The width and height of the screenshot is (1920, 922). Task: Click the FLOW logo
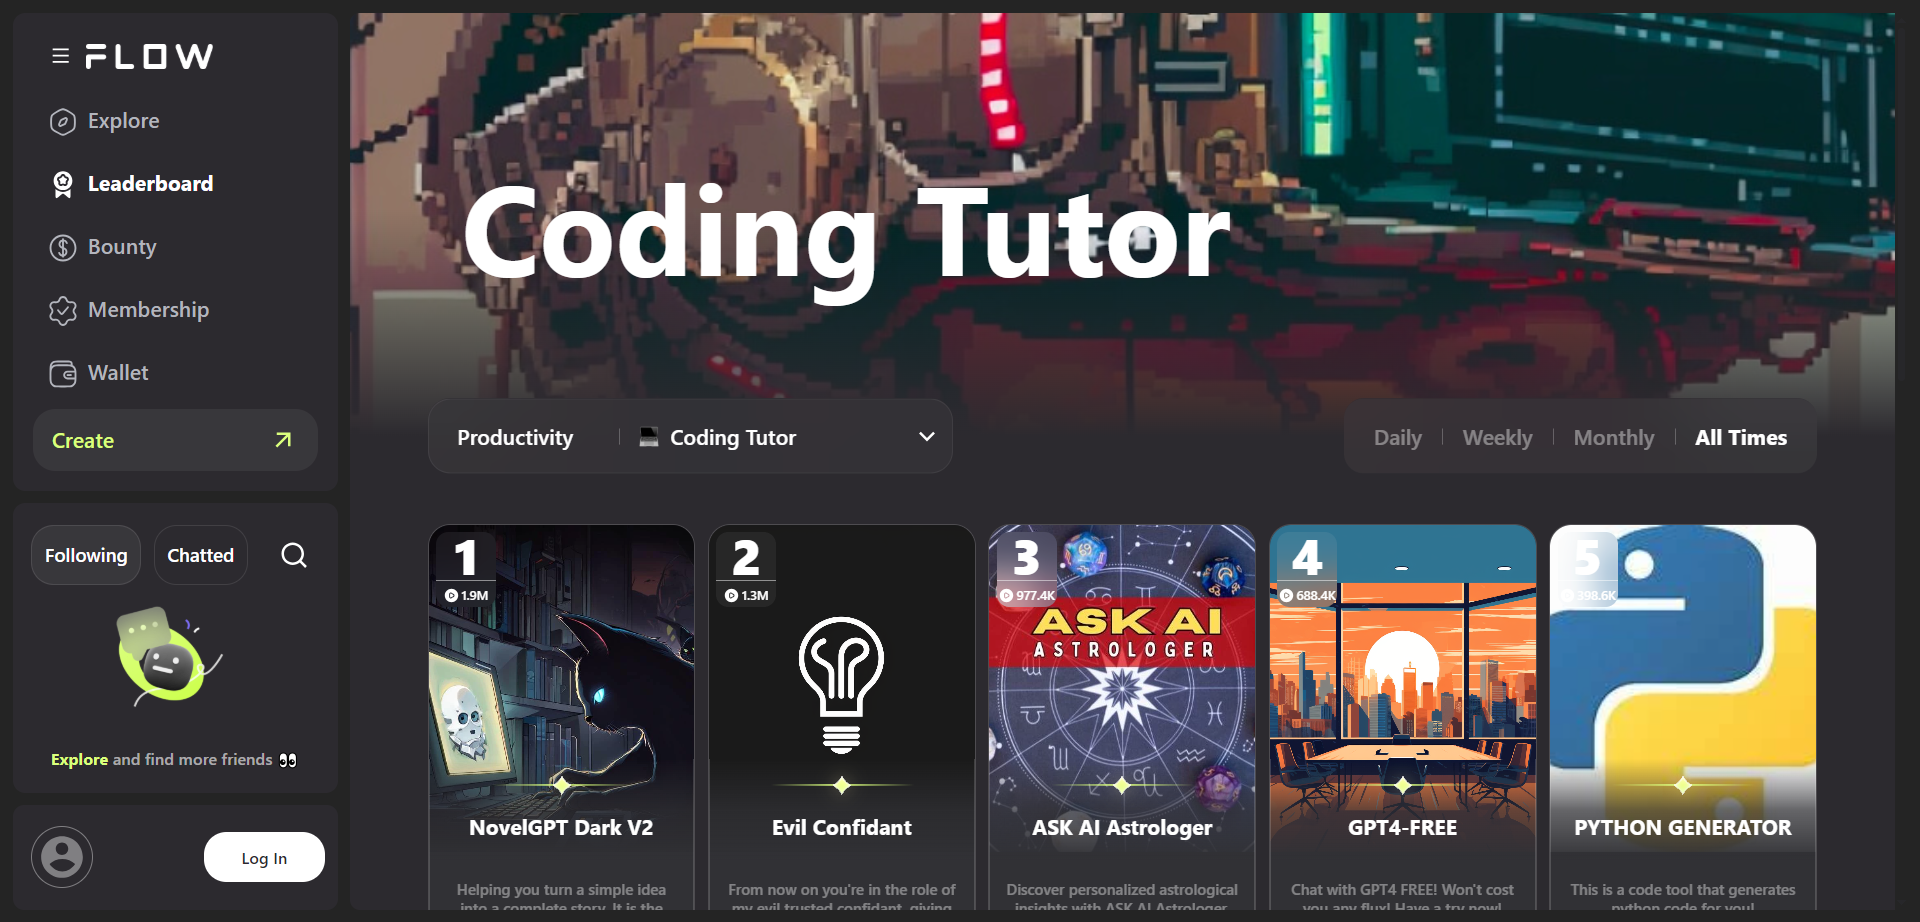pyautogui.click(x=149, y=56)
